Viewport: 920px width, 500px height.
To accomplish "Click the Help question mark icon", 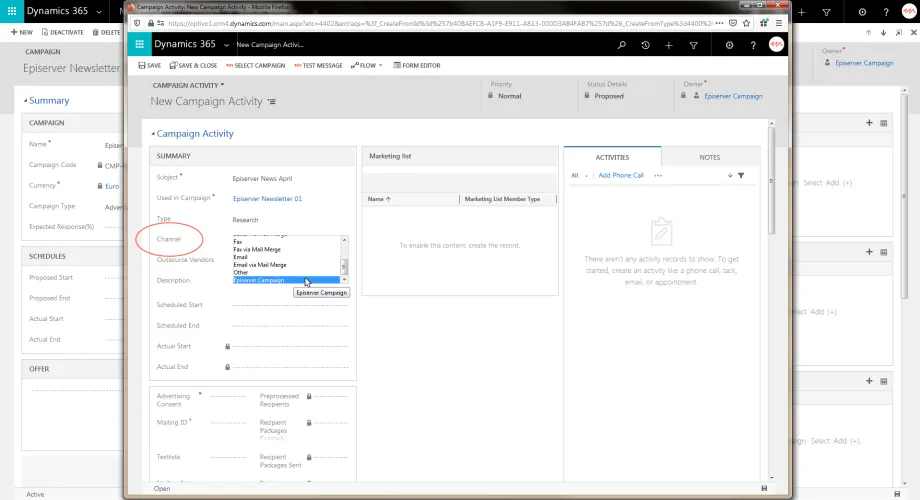I will coord(753,45).
